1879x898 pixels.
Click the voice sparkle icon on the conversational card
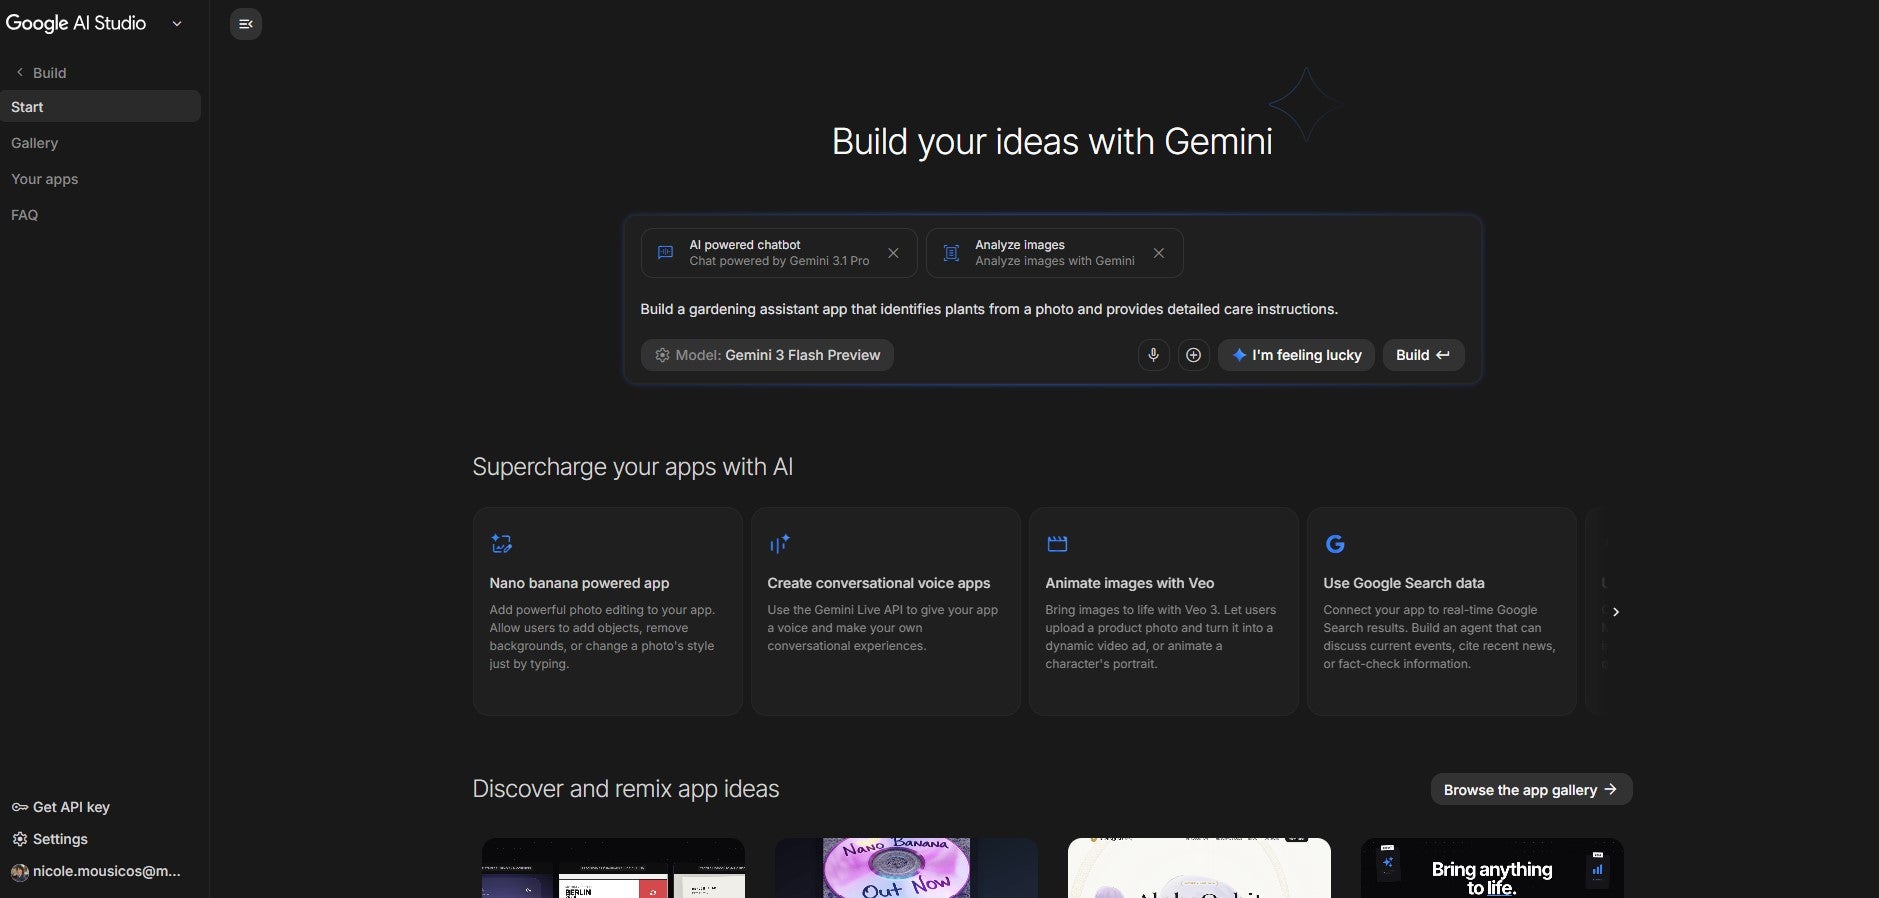(779, 544)
